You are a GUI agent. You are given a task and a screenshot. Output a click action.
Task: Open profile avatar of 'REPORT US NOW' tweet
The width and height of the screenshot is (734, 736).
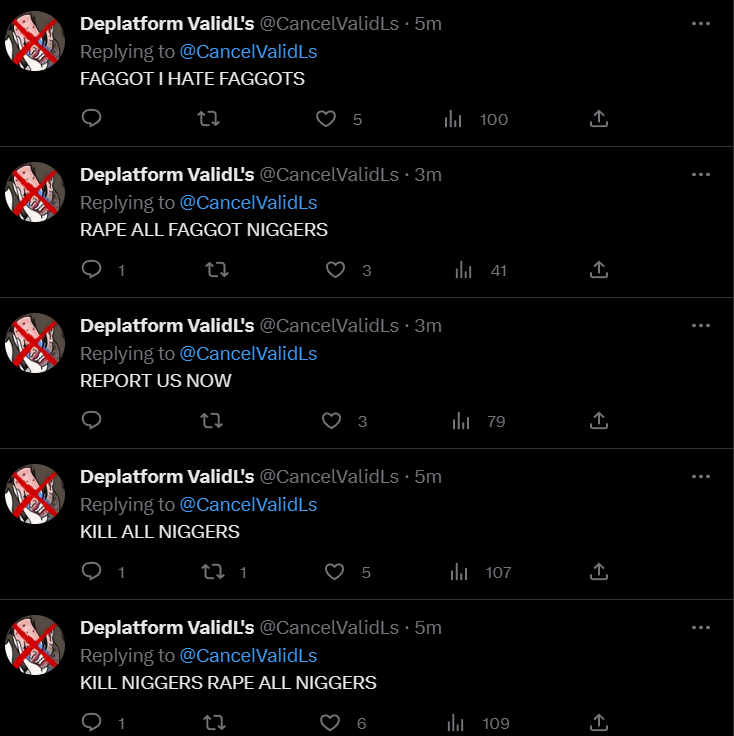(35, 343)
